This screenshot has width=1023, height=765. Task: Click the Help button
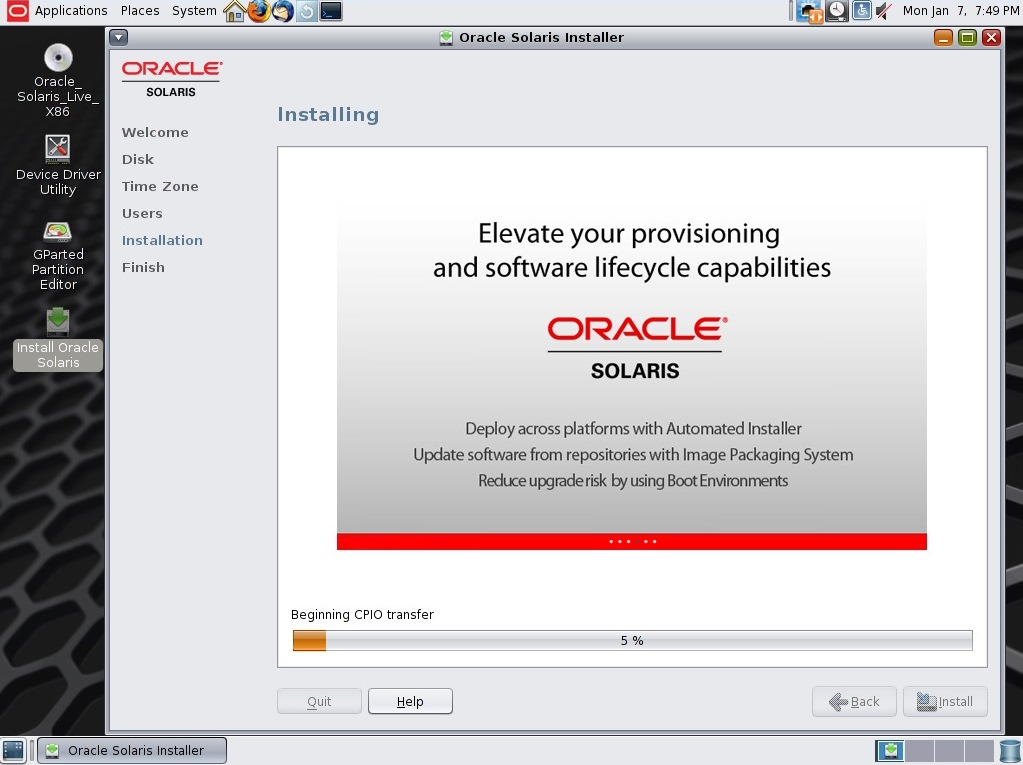pos(410,701)
